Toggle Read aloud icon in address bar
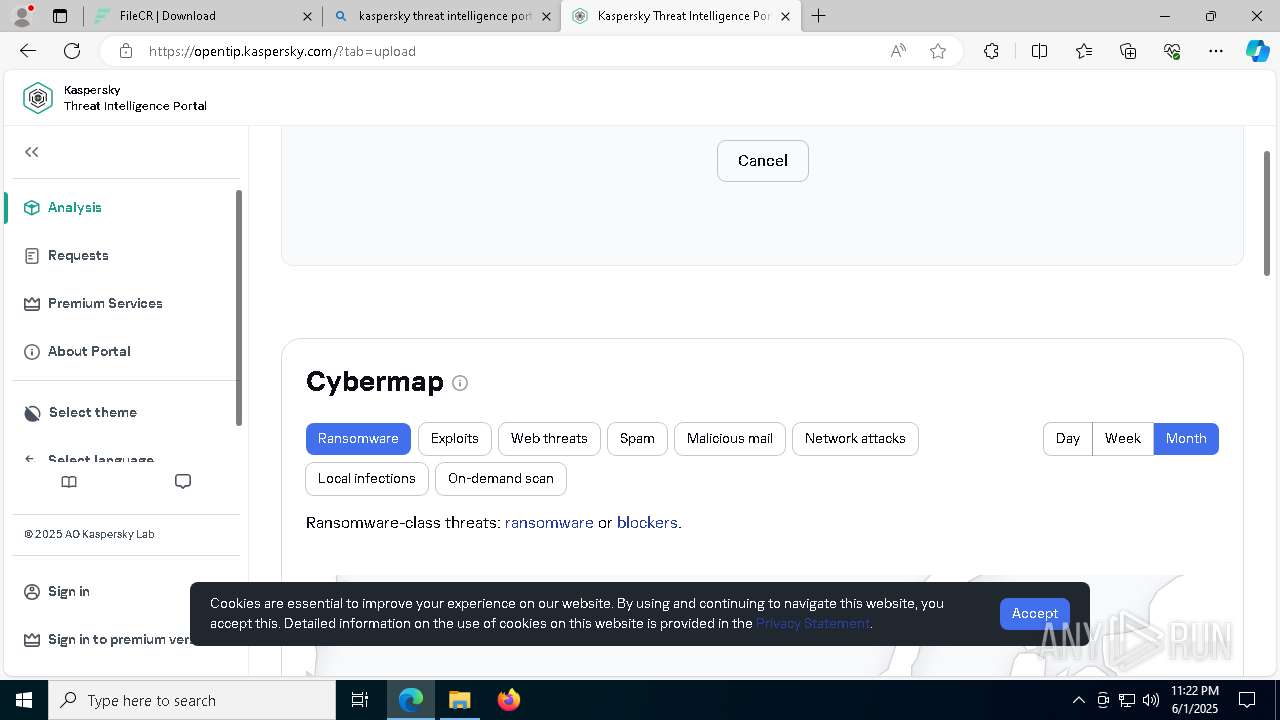 tap(898, 51)
